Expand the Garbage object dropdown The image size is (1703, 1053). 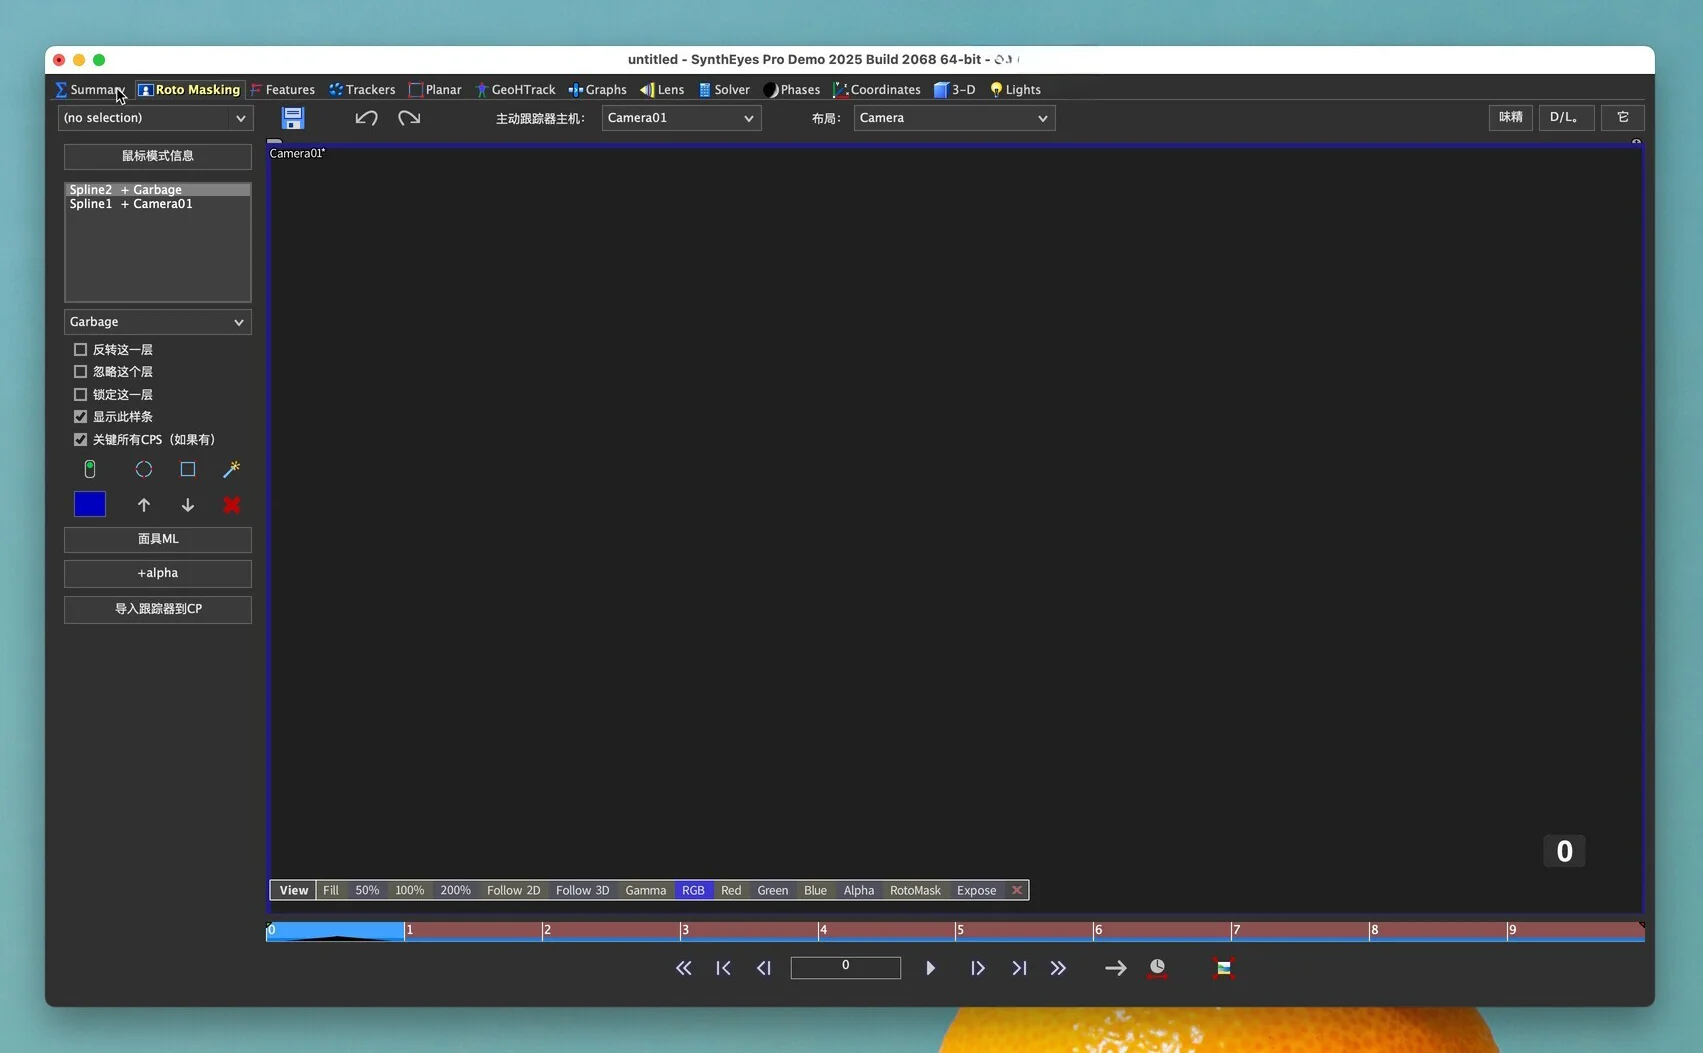pyautogui.click(x=157, y=322)
